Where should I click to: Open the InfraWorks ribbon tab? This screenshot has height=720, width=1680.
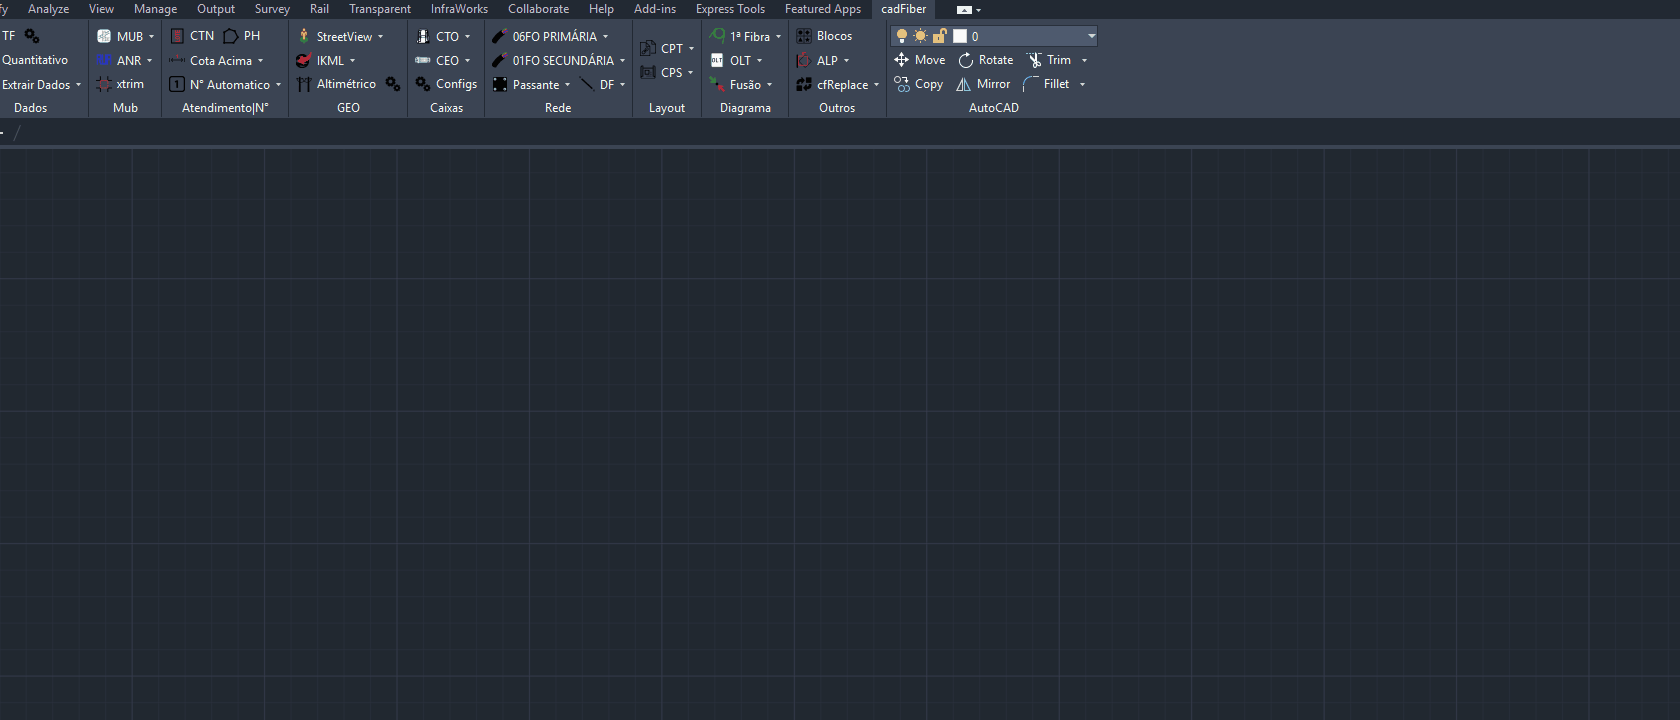tap(459, 9)
